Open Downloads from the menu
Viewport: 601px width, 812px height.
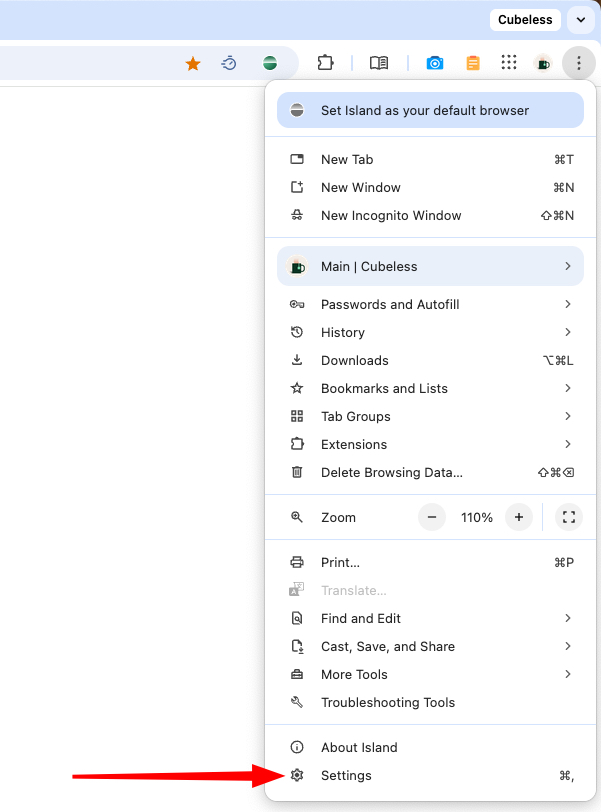point(430,360)
